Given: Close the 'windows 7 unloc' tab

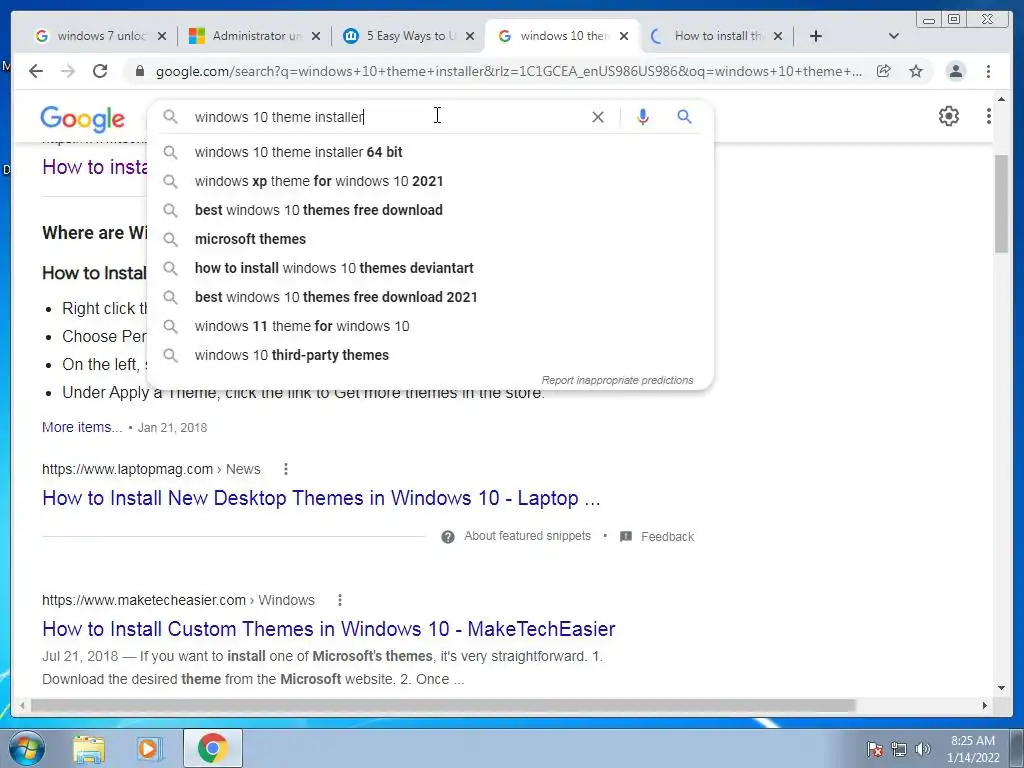Looking at the screenshot, I should pos(162,36).
